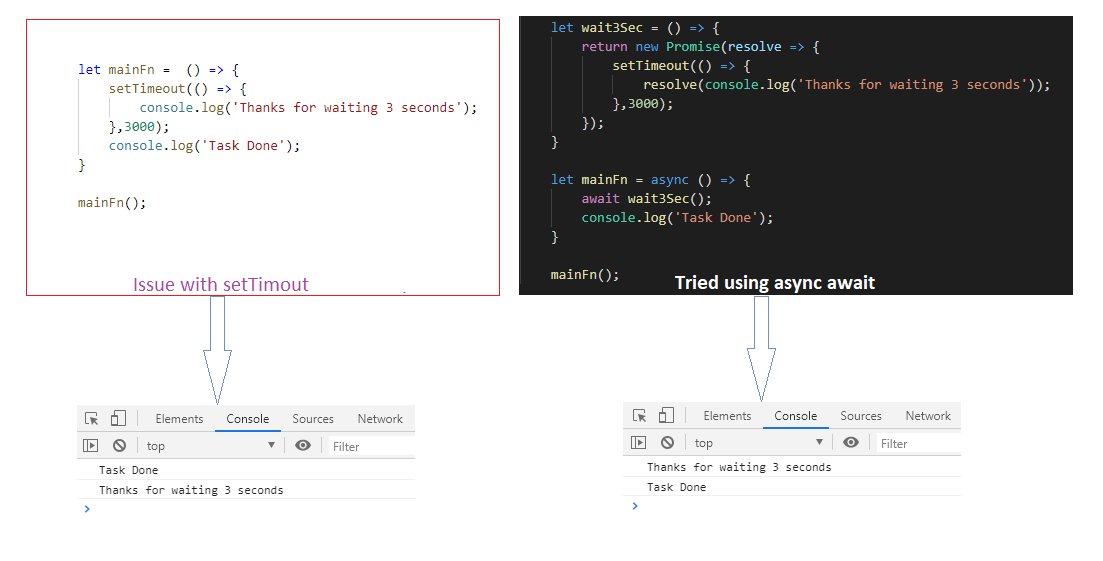This screenshot has width=1103, height=561.
Task: Click 'setTimeout(() => {' line in light code
Action: coord(177,89)
